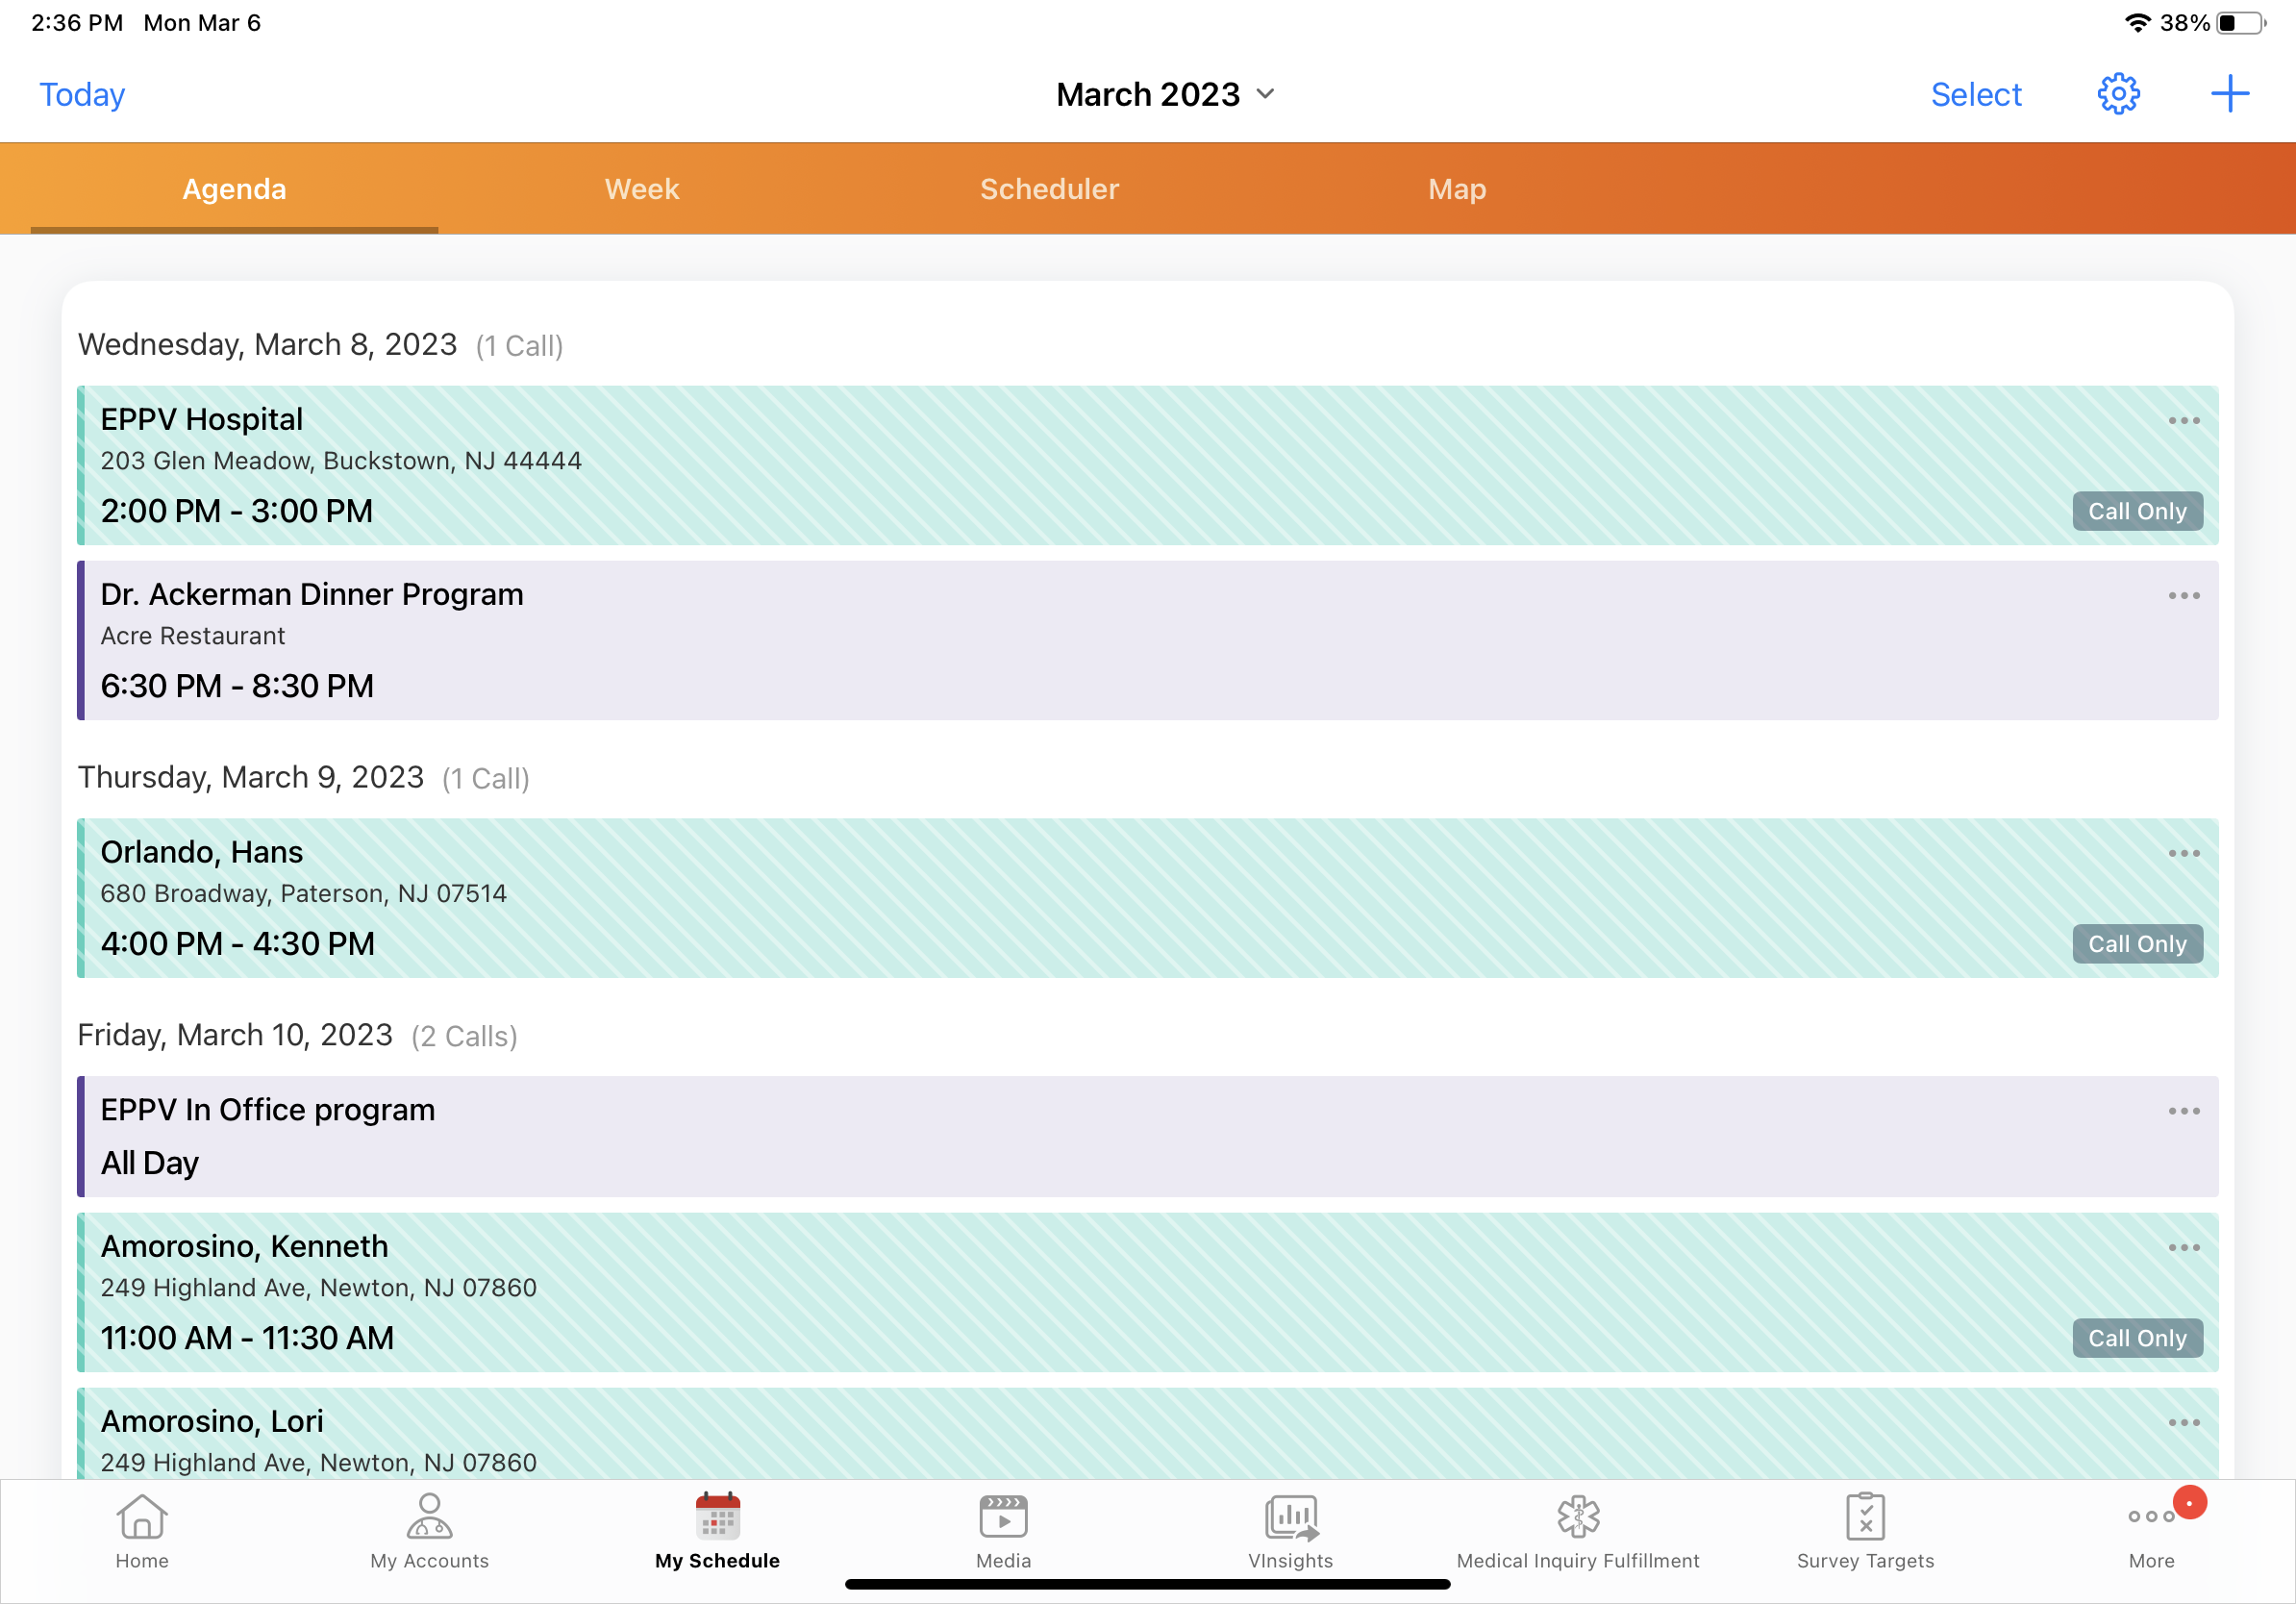This screenshot has height=1604, width=2296.
Task: Go to My Accounts in bottom bar
Action: [x=429, y=1530]
